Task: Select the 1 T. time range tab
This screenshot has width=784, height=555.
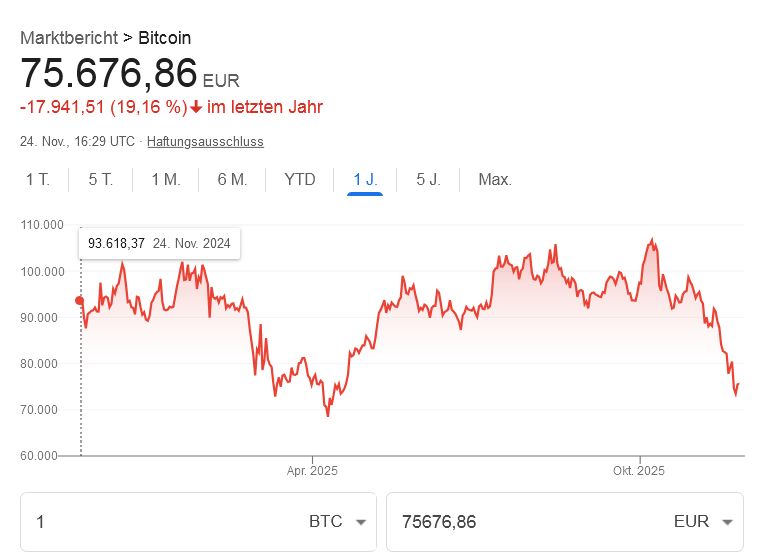Action: [x=38, y=180]
